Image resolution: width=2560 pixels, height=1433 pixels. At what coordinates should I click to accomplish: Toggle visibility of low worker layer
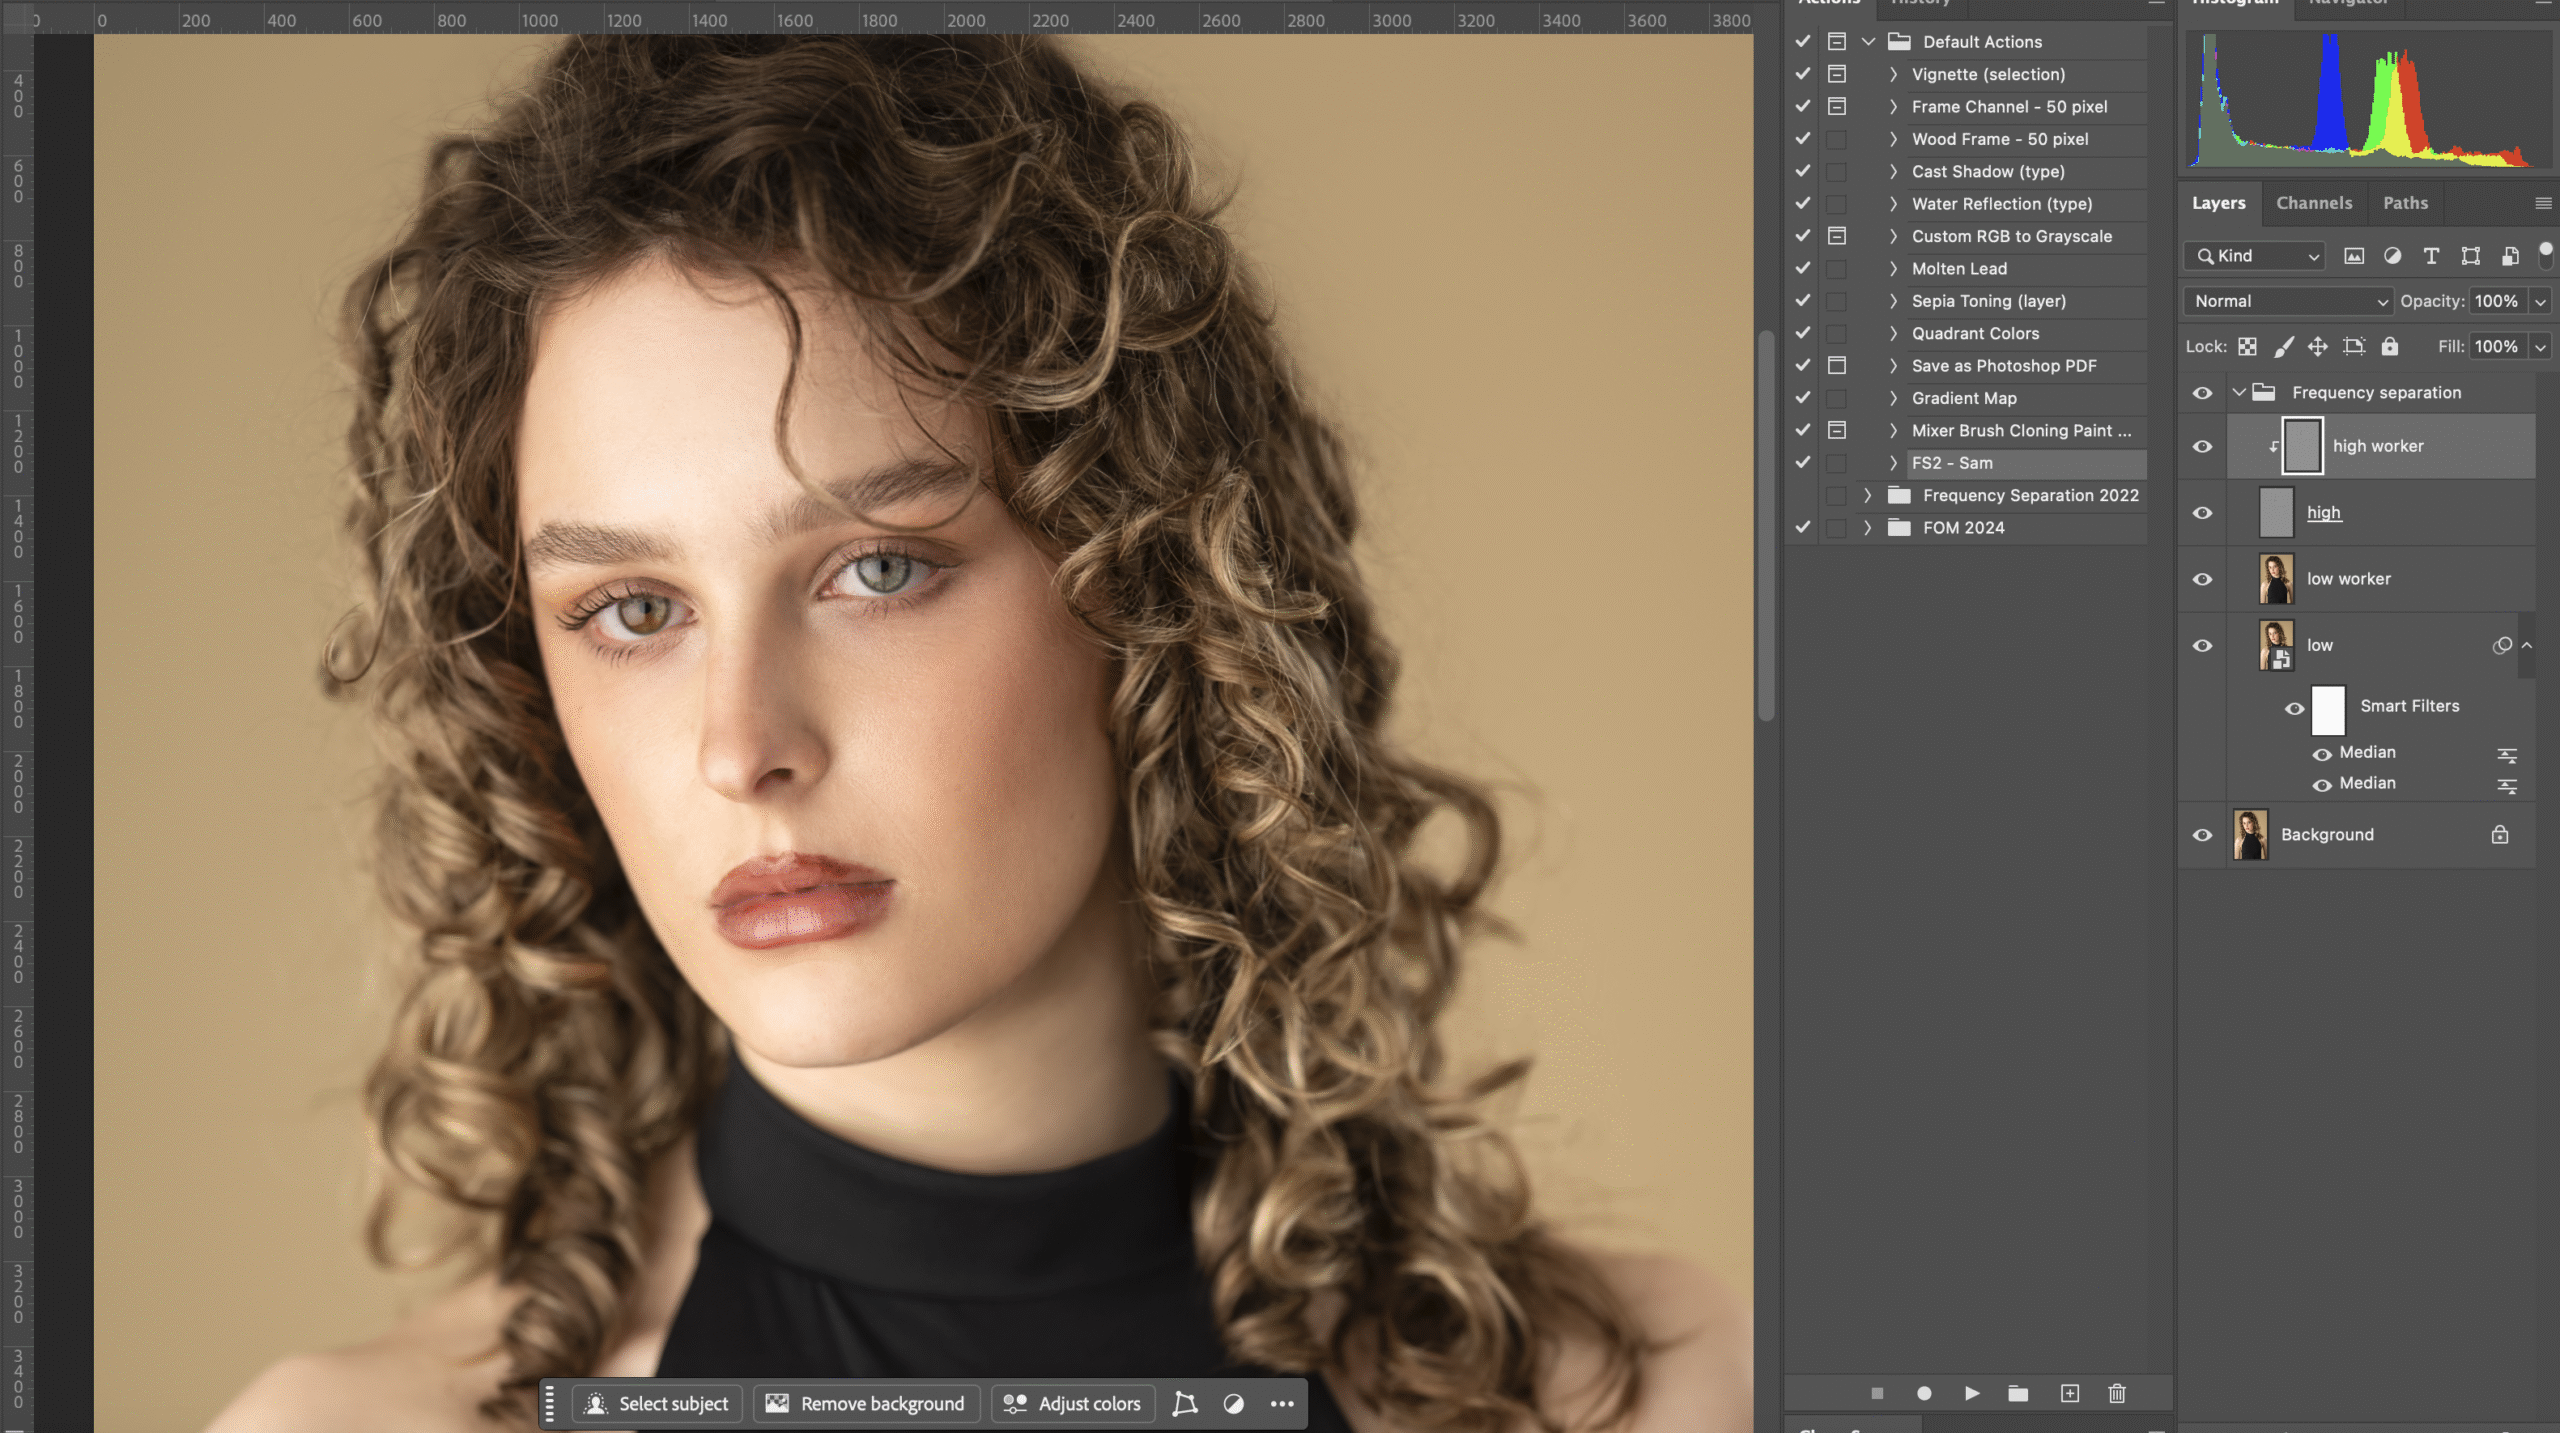tap(2202, 579)
